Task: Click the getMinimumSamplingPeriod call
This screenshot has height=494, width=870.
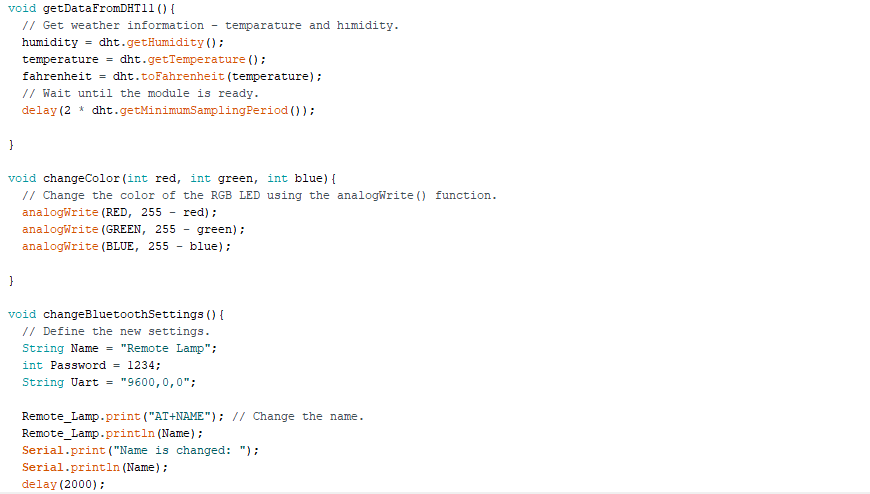Action: pyautogui.click(x=209, y=110)
